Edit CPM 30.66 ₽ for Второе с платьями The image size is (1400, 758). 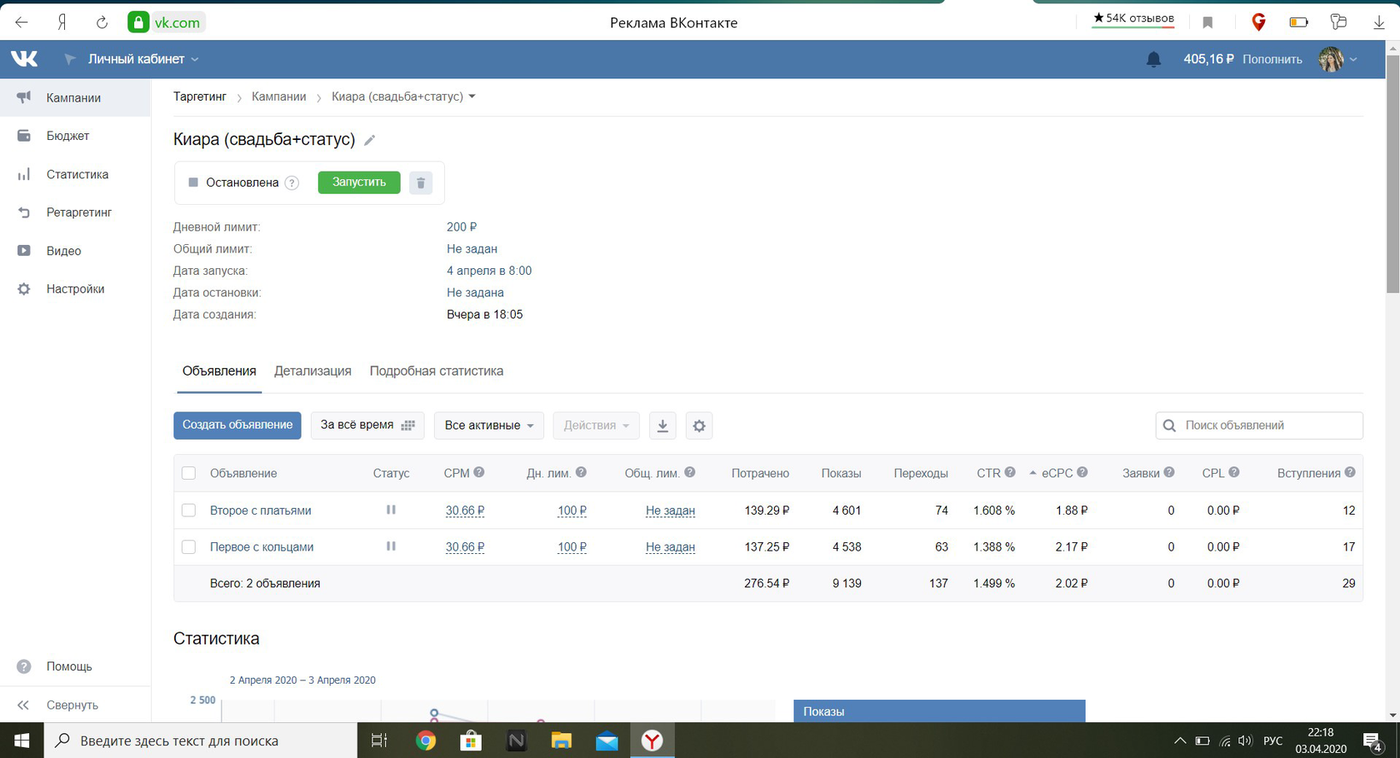(x=465, y=510)
